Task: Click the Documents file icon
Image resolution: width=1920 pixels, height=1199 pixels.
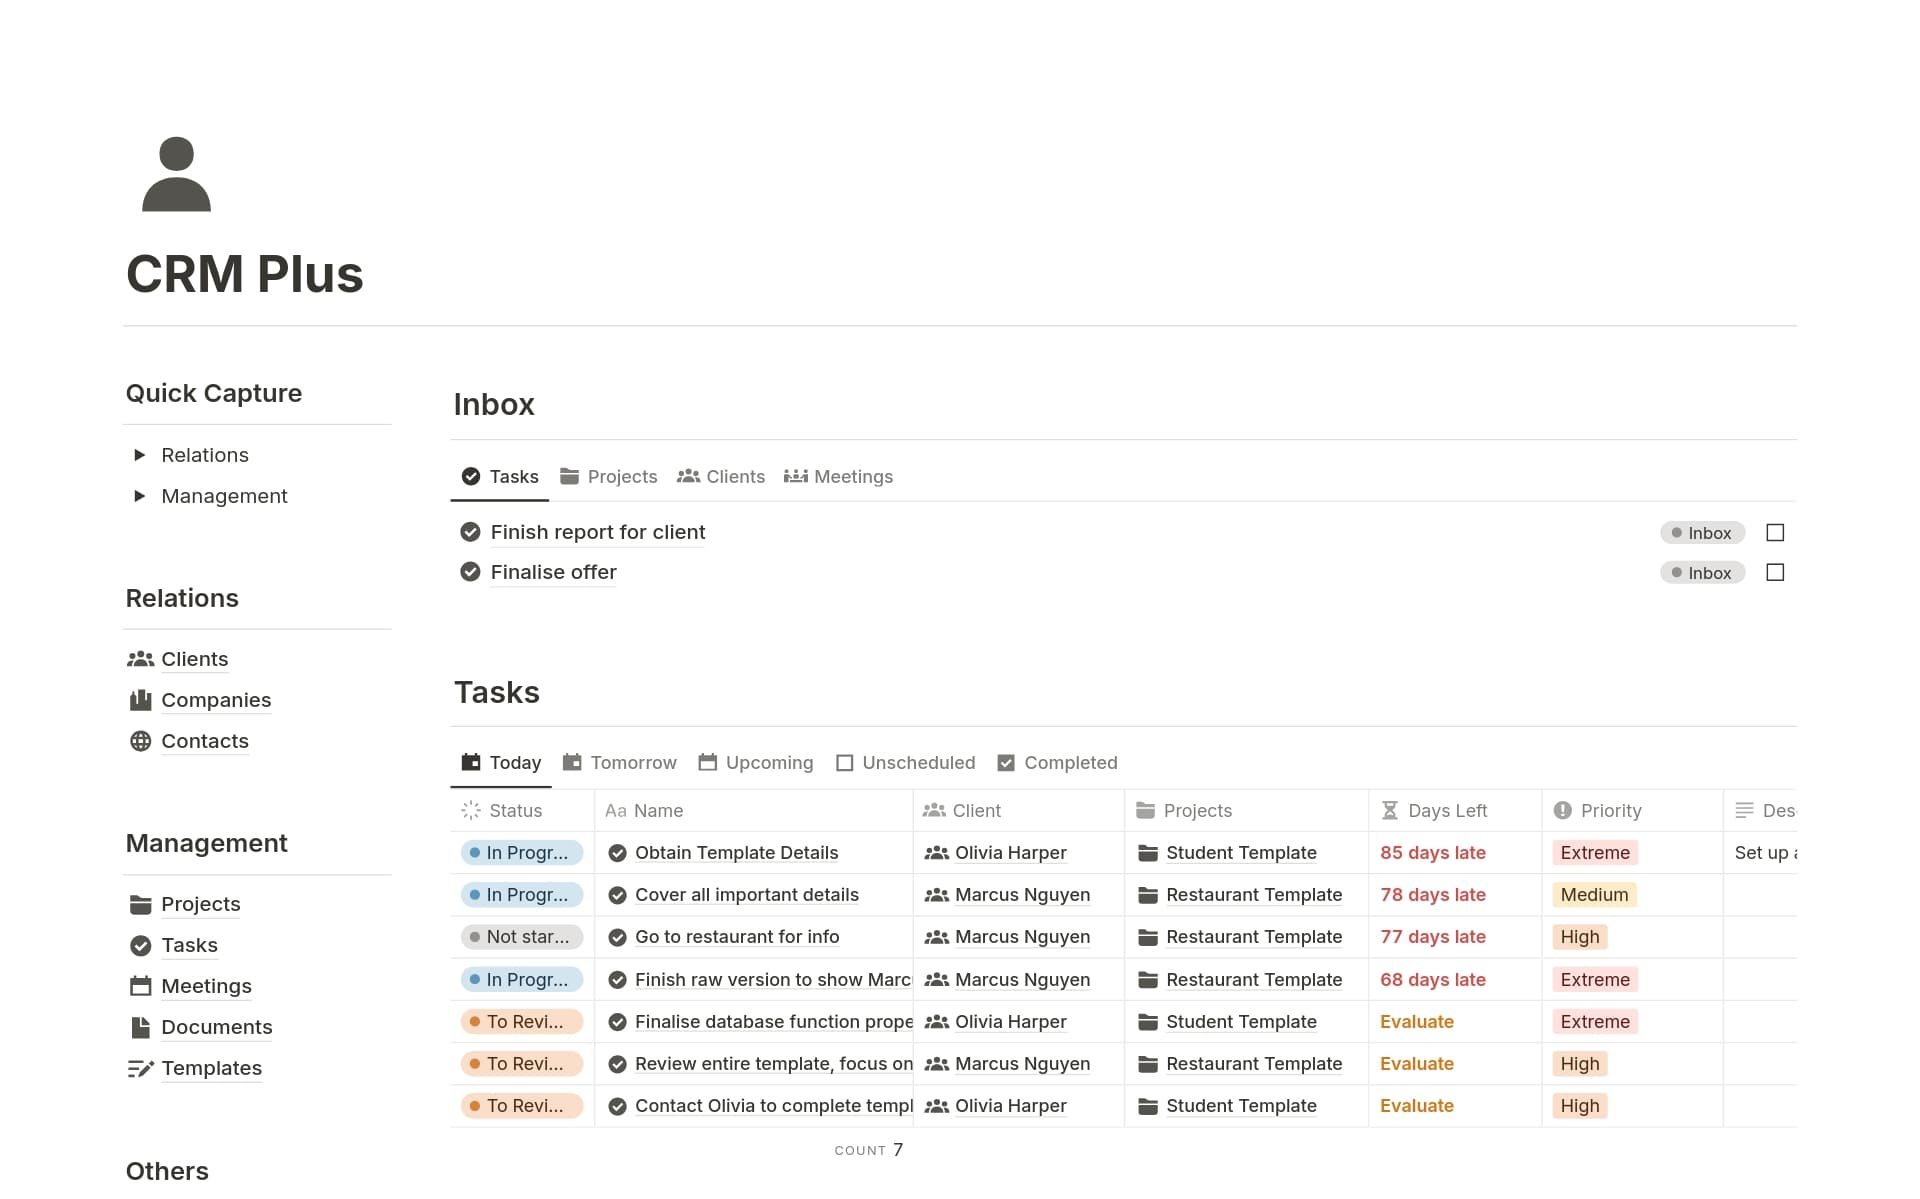Action: [141, 1027]
